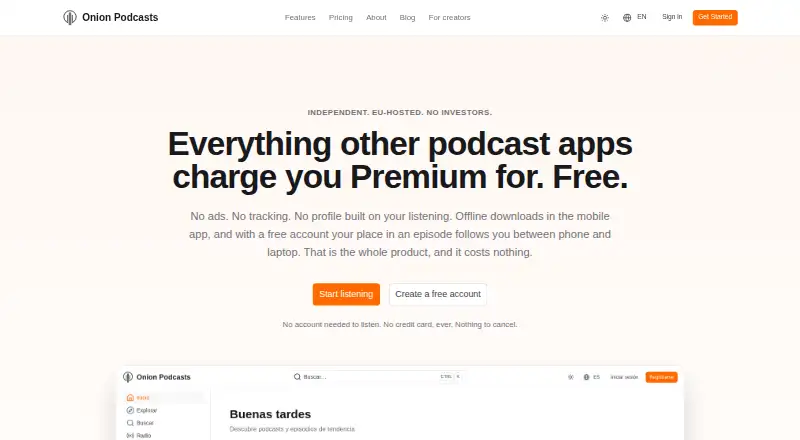The width and height of the screenshot is (800, 440).
Task: Select the Radio icon in the preview sidebar
Action: pos(130,435)
